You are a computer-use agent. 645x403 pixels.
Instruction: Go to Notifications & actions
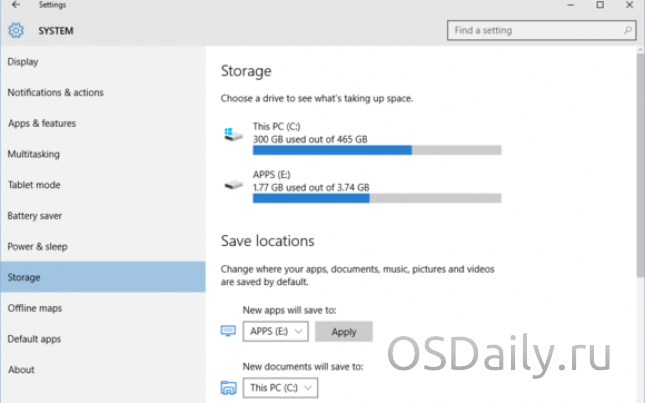coord(55,93)
